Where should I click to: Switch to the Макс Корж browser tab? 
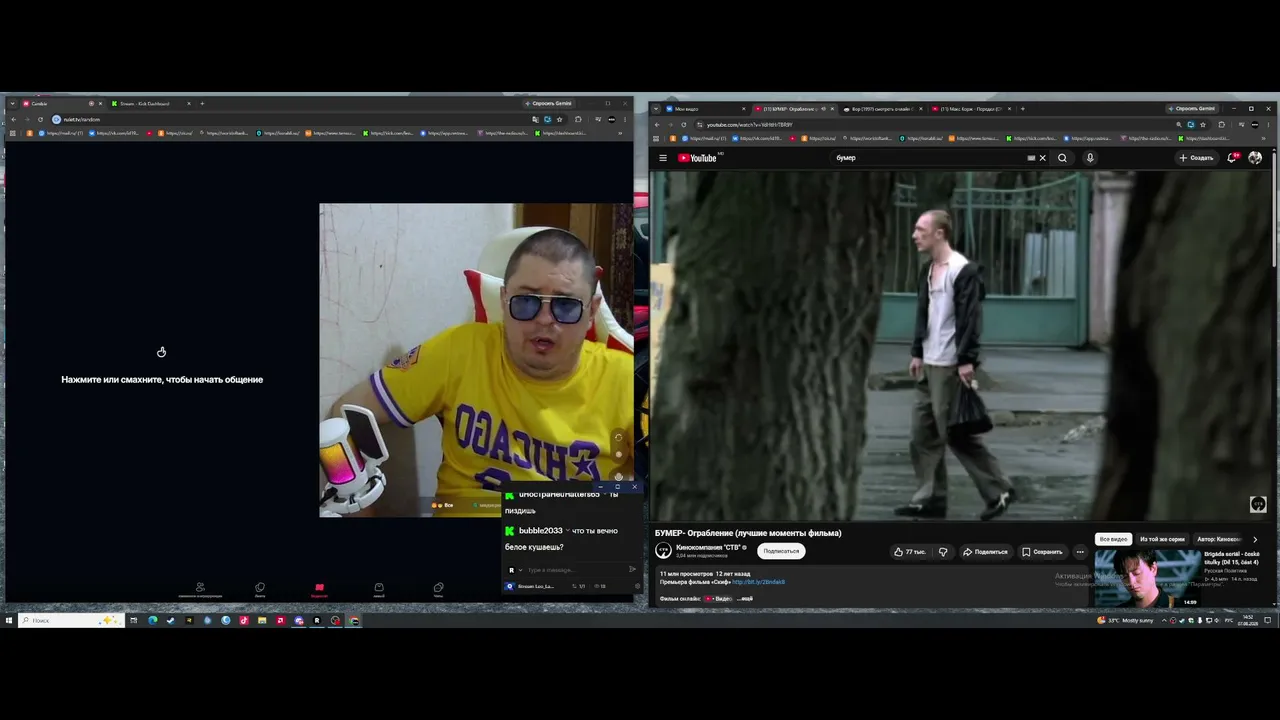(x=970, y=108)
